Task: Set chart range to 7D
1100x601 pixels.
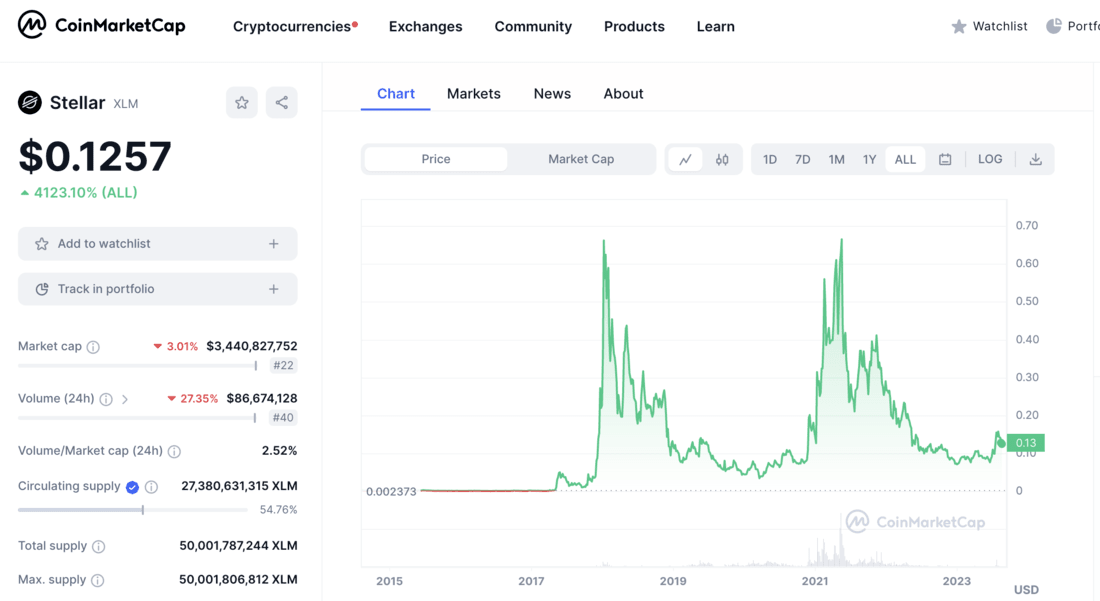Action: [x=803, y=159]
